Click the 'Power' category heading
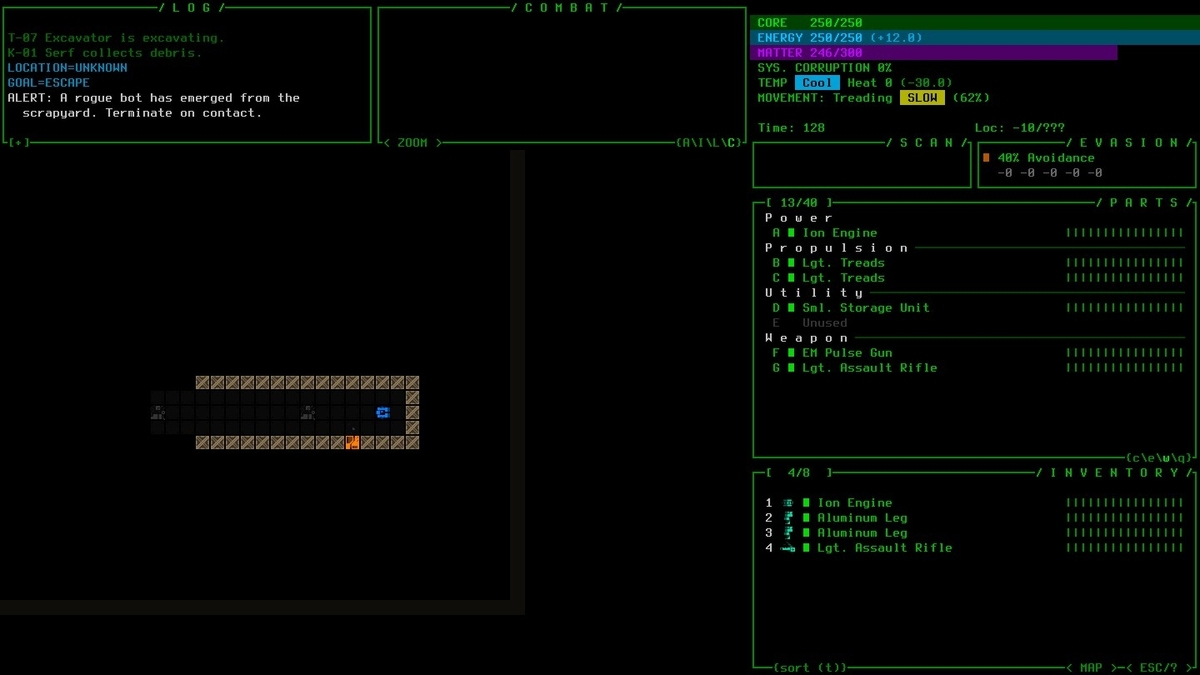 (x=799, y=218)
